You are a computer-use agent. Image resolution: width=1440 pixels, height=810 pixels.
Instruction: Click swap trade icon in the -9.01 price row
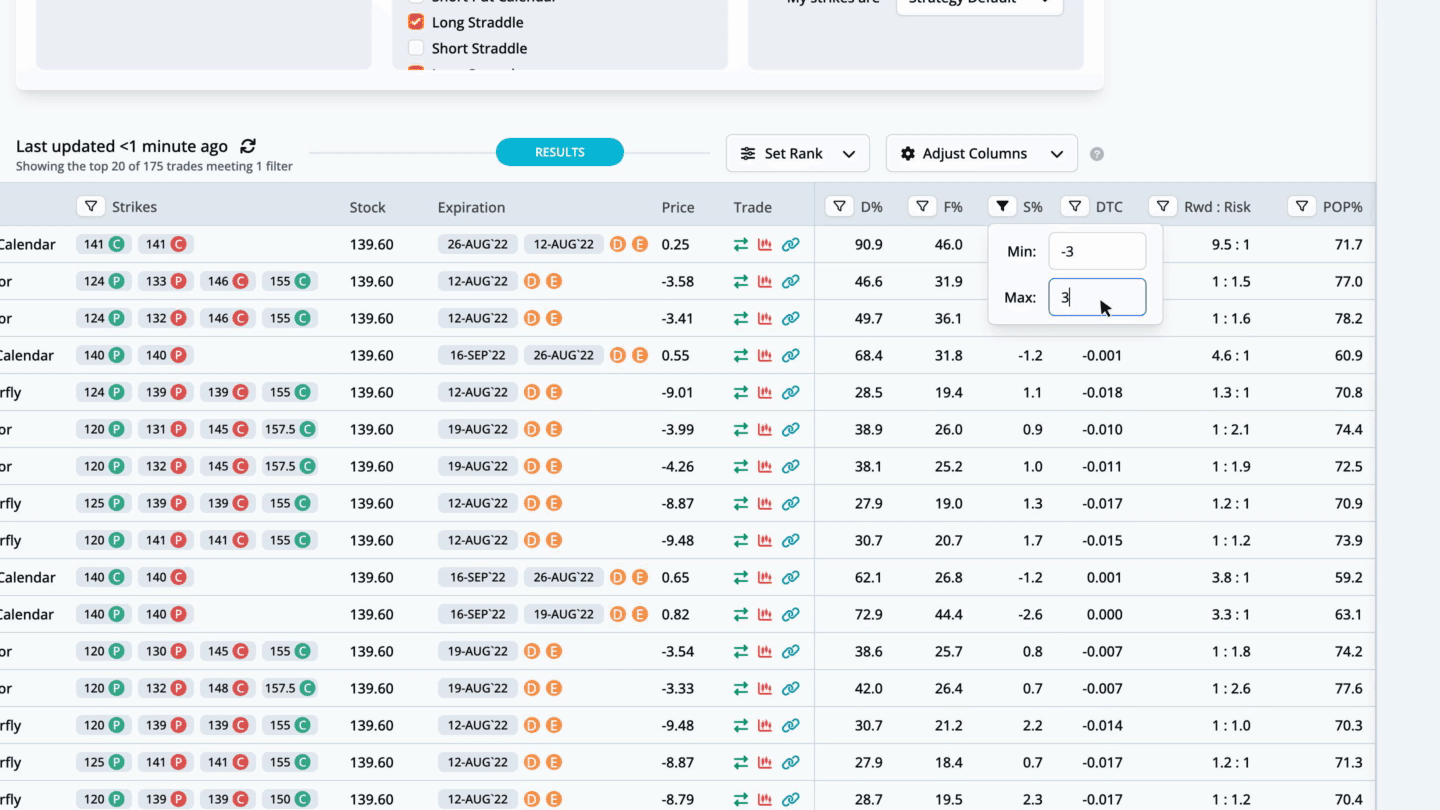point(741,392)
